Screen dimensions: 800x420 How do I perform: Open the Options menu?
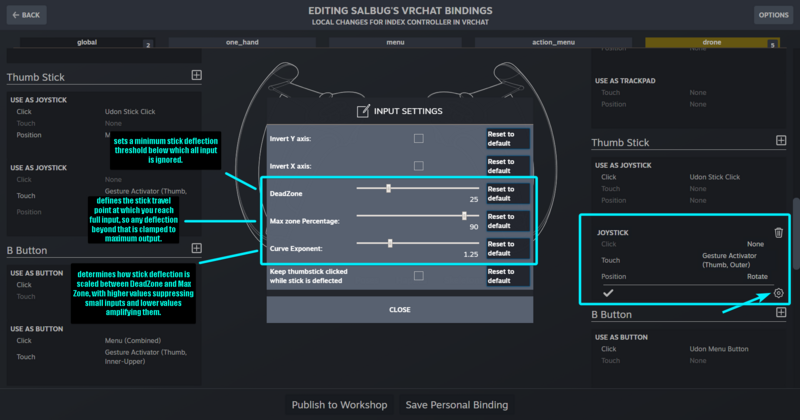[x=773, y=15]
